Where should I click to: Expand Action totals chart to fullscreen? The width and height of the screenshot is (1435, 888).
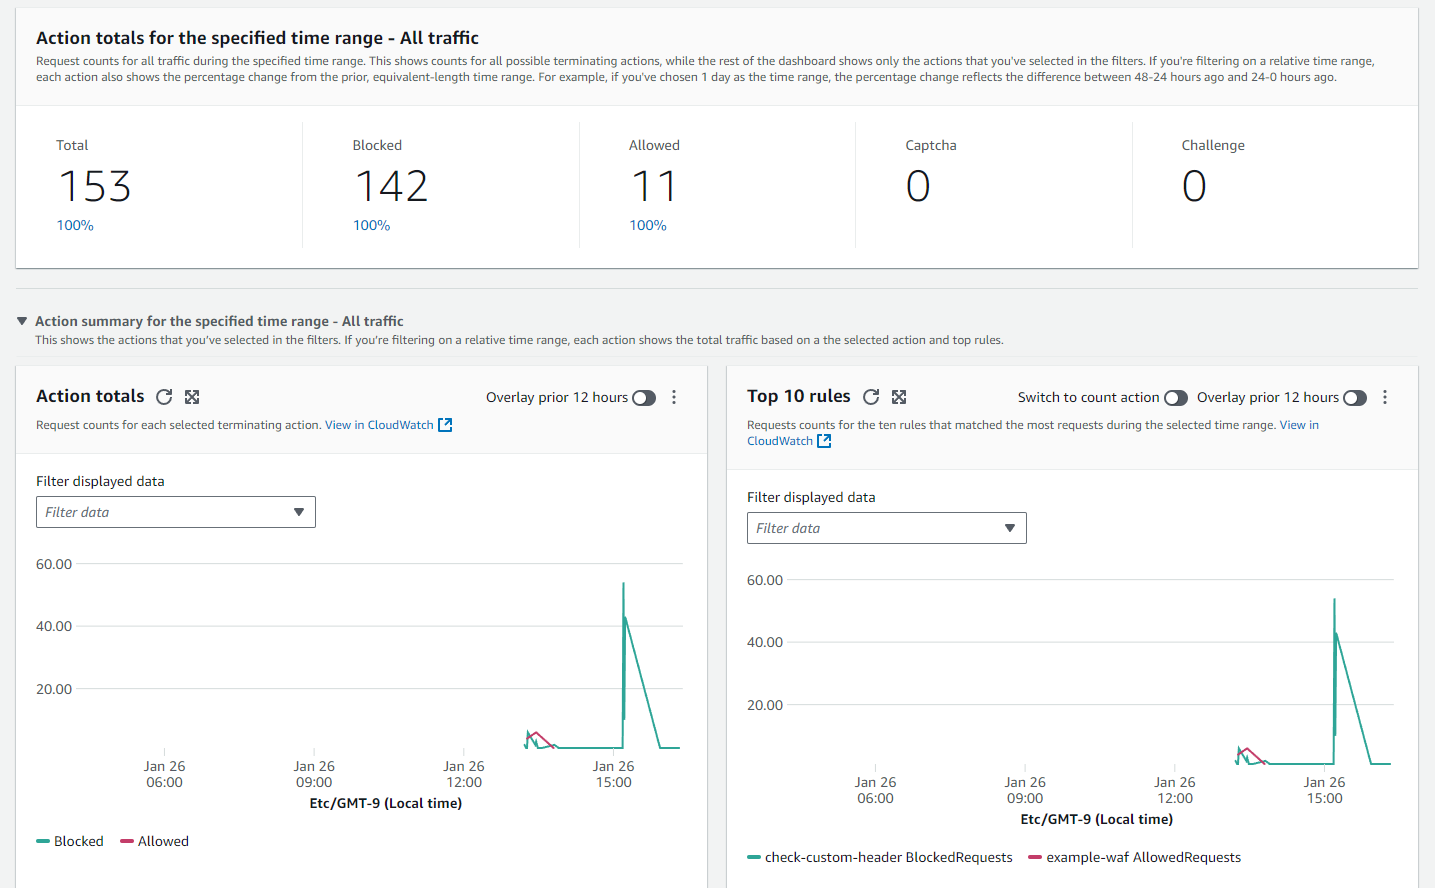click(192, 397)
